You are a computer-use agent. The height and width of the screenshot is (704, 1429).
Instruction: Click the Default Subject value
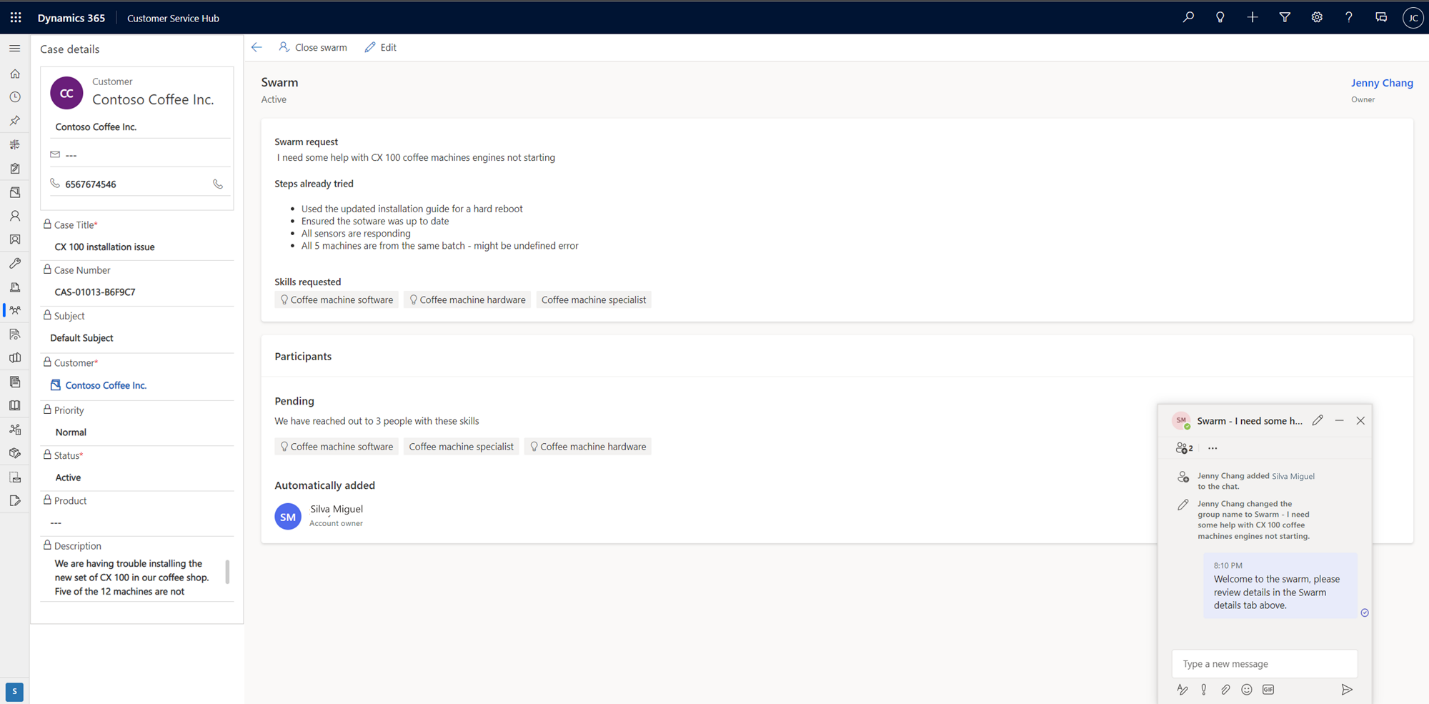pyautogui.click(x=82, y=338)
